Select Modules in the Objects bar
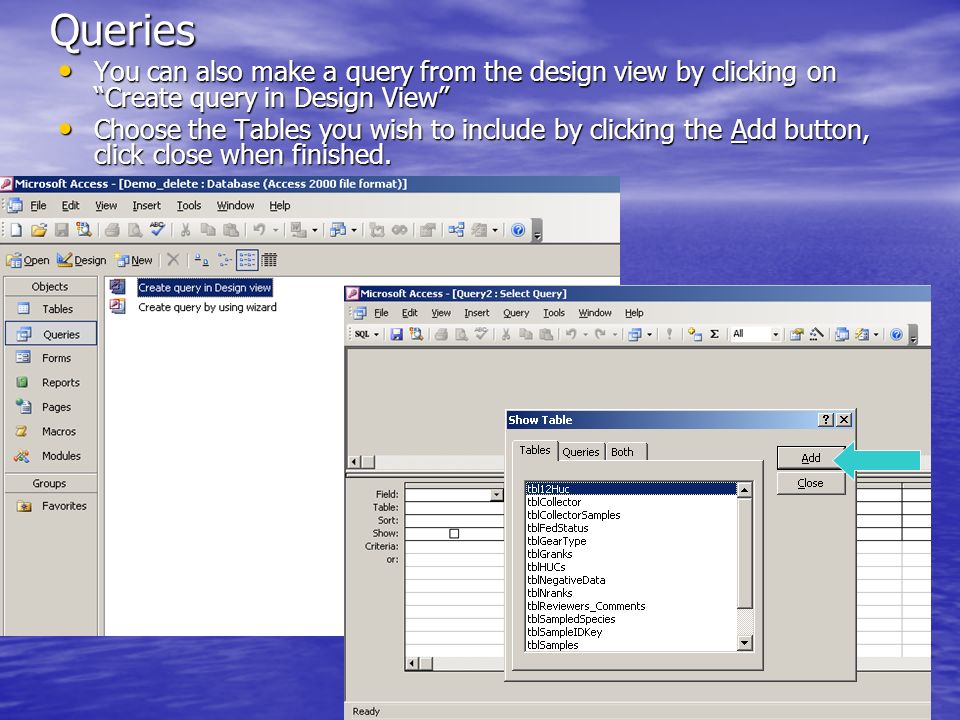This screenshot has height=720, width=960. point(51,456)
